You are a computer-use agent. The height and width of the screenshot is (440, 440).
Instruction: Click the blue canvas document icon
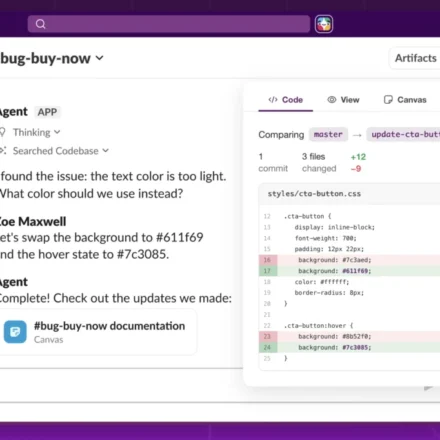pos(15,332)
